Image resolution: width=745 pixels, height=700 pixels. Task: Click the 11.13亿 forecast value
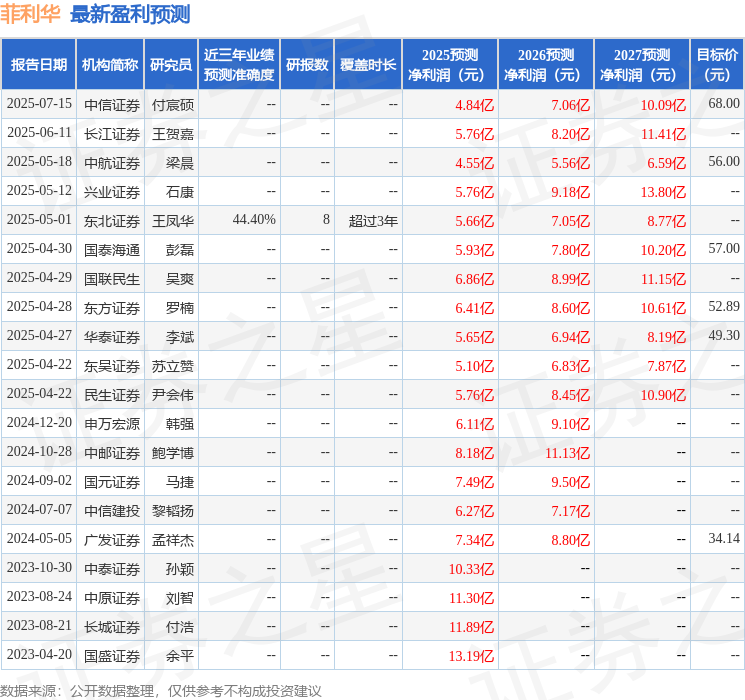point(567,453)
